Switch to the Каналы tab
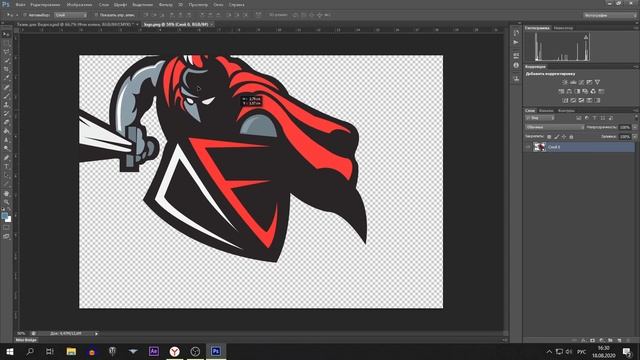 [x=546, y=111]
